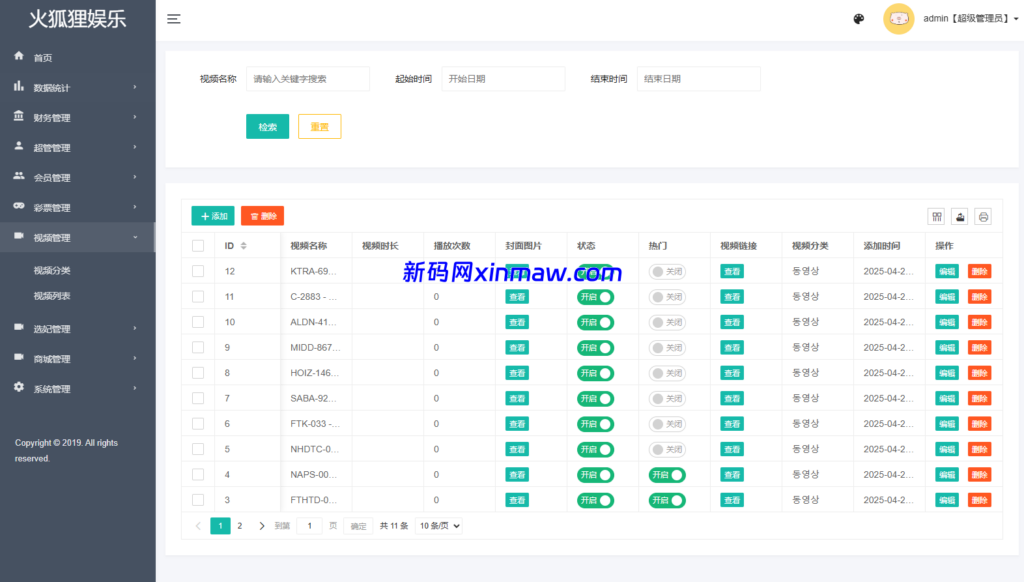Open the 视频列表 submenu item
Viewport: 1024px width, 582px height.
(x=52, y=296)
